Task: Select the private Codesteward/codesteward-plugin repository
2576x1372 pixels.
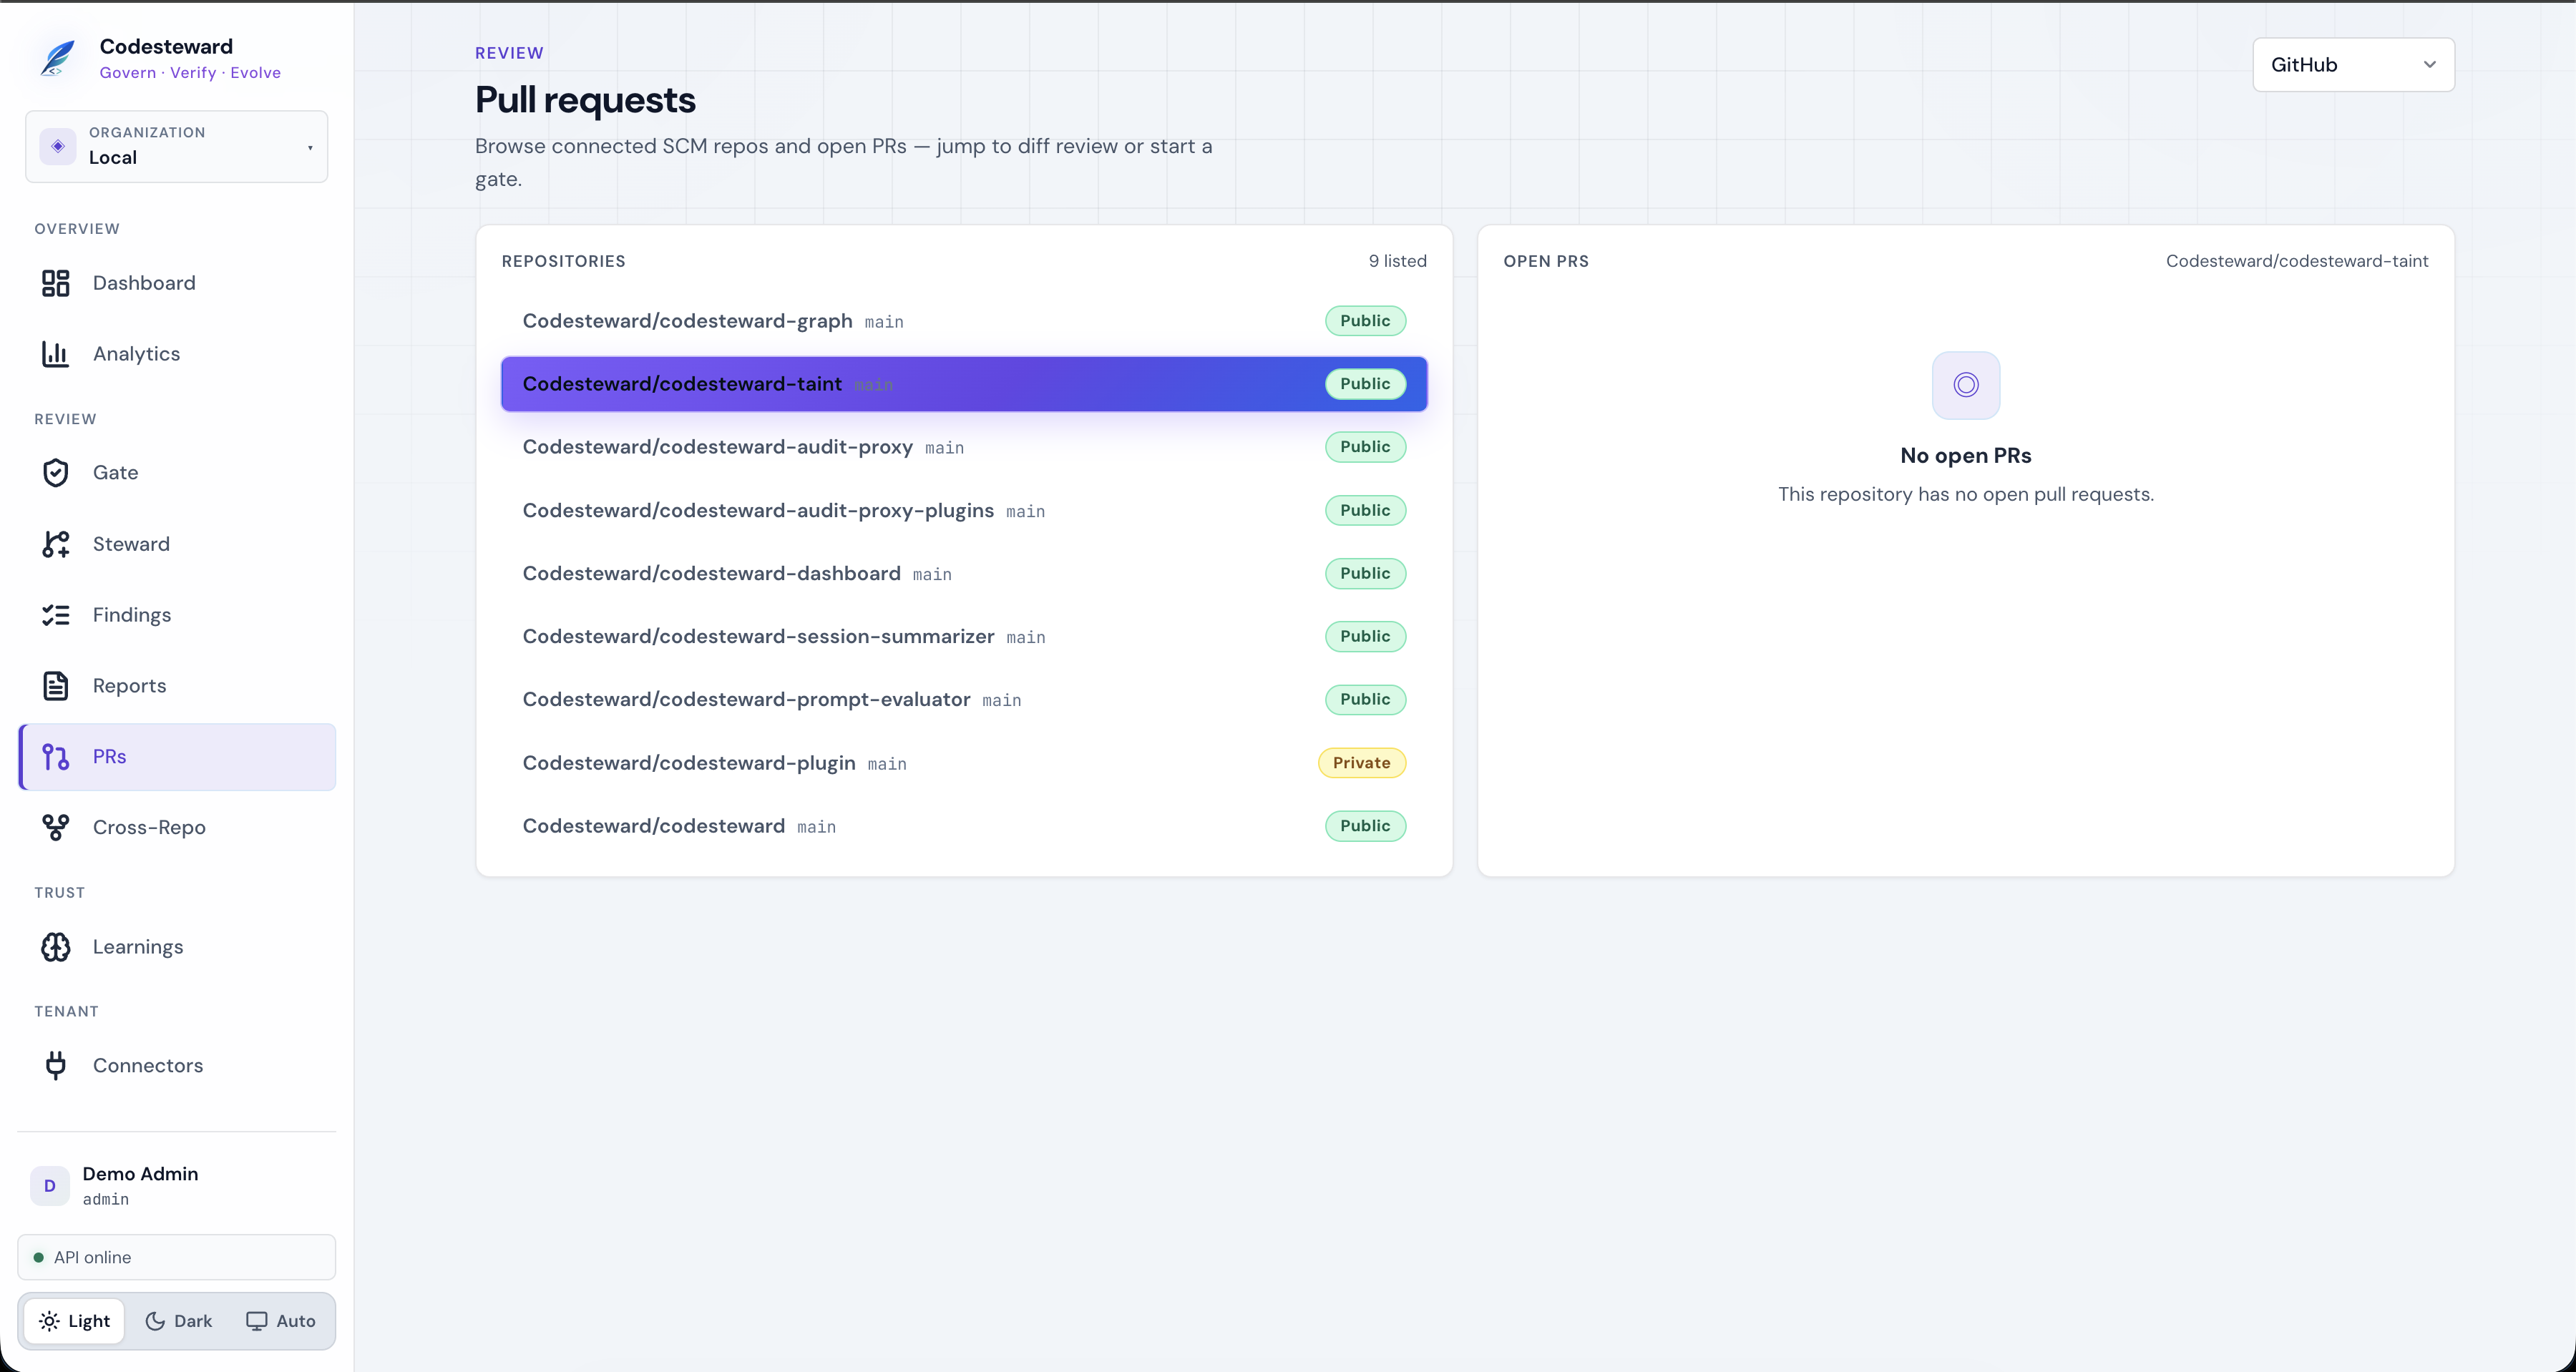Action: pyautogui.click(x=964, y=763)
